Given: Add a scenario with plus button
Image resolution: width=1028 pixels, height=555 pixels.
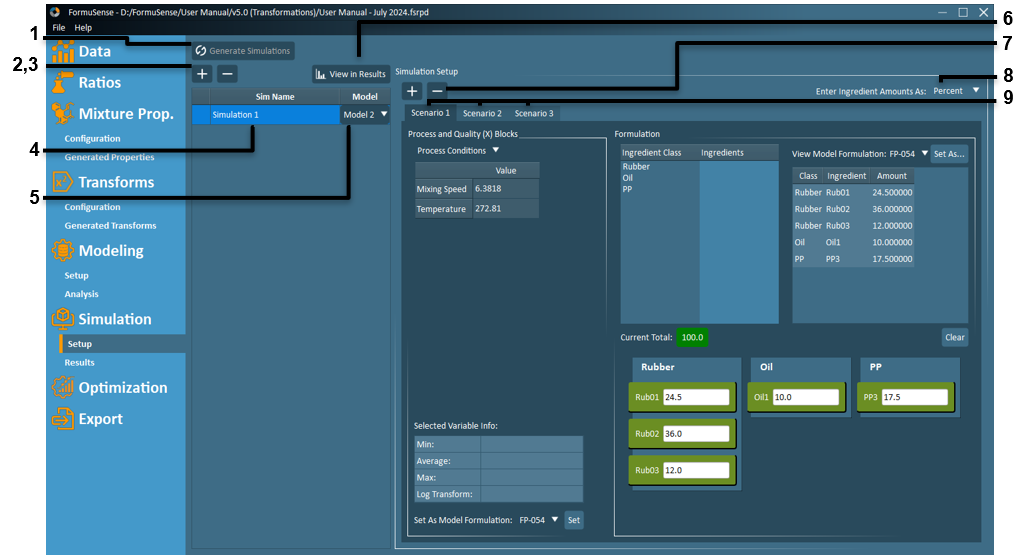Looking at the screenshot, I should [x=412, y=91].
